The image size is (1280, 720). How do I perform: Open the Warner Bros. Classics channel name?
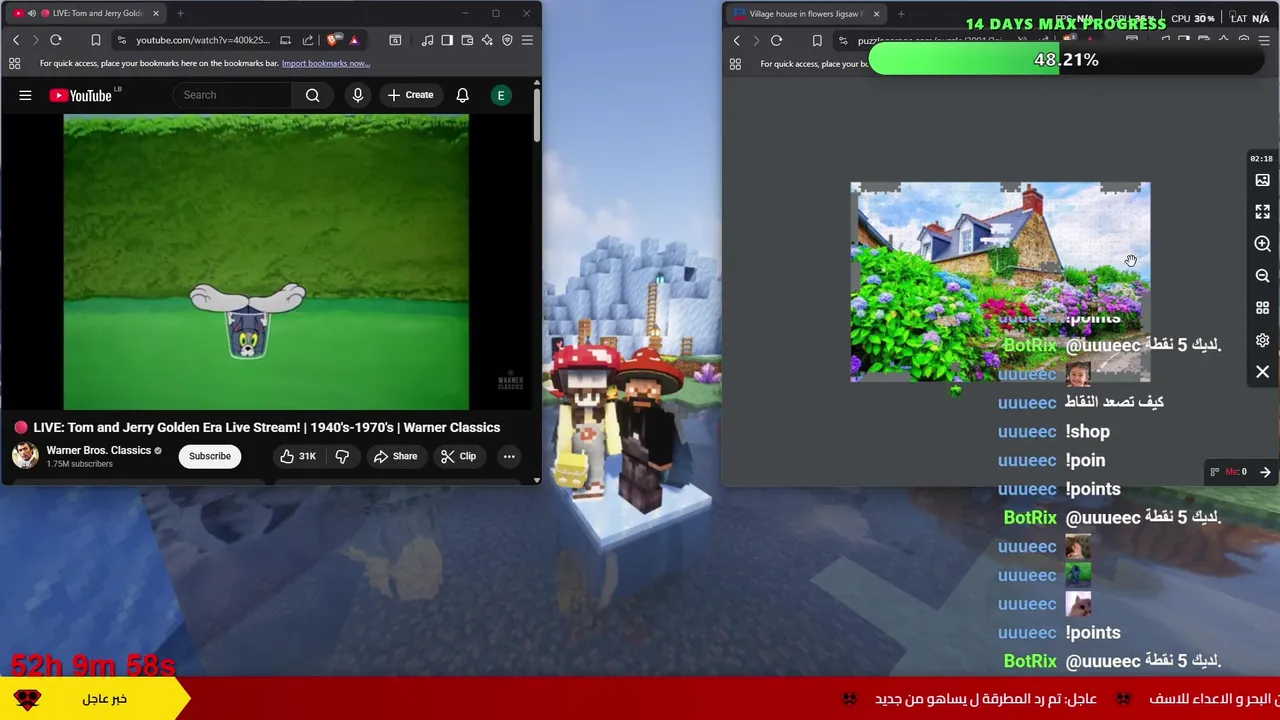[x=98, y=450]
